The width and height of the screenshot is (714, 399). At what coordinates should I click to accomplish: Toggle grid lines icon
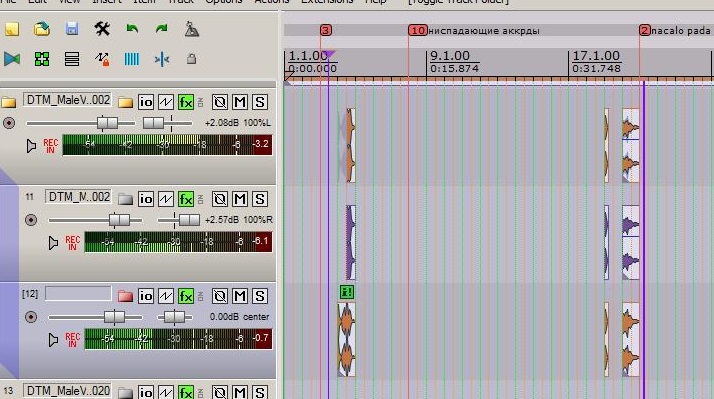132,59
